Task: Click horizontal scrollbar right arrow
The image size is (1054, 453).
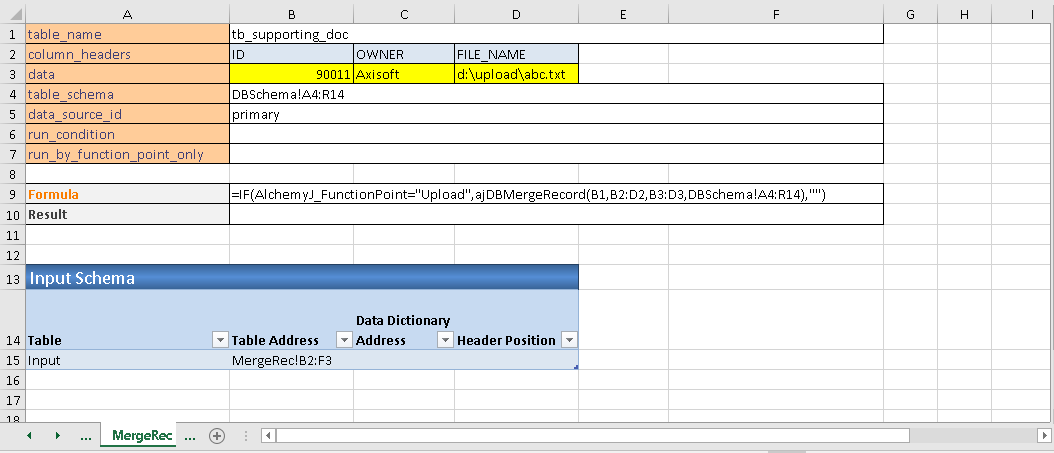Action: coord(1044,436)
